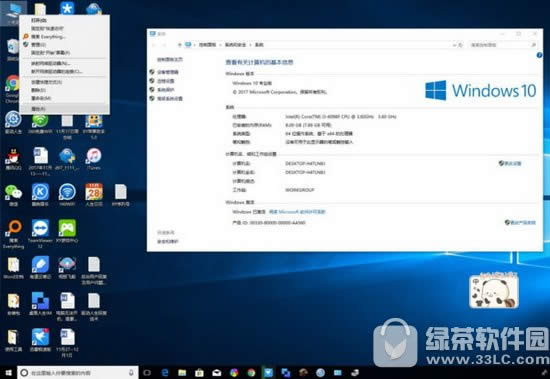Choose 搜索 Everything in the context menu
This screenshot has width=550, height=379.
click(x=48, y=36)
